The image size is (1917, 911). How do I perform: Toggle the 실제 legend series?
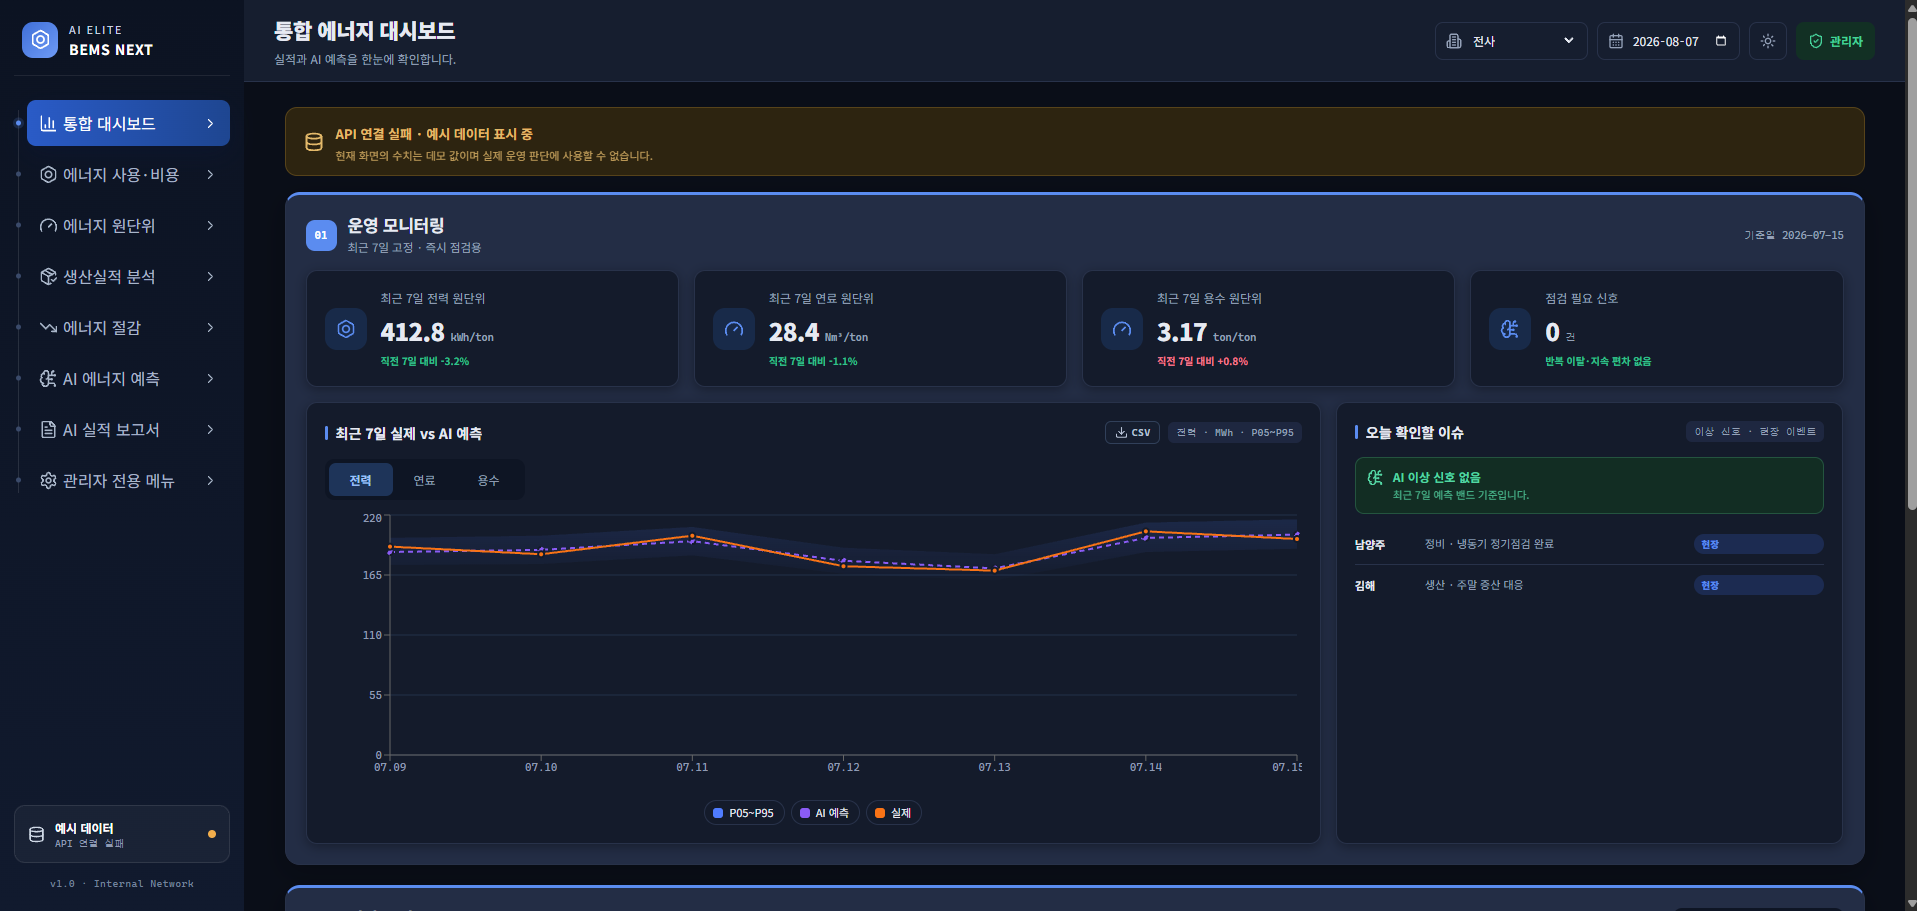coord(893,813)
